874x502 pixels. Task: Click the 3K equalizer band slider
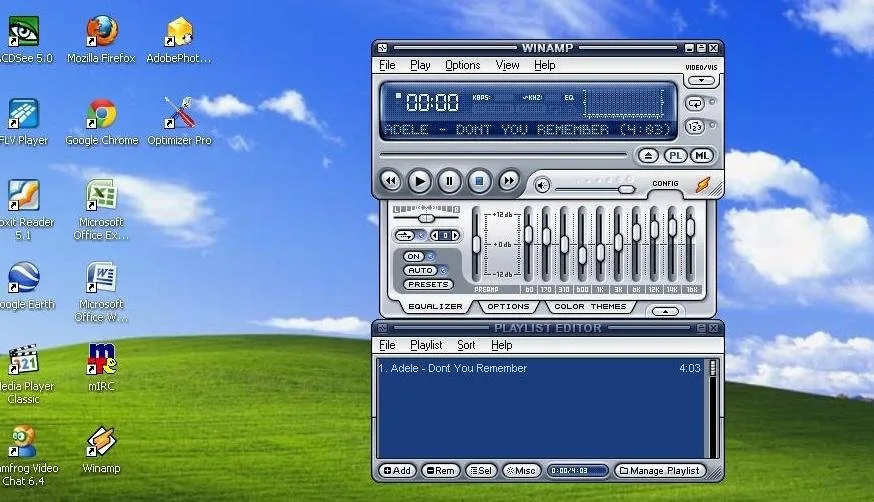click(x=618, y=242)
